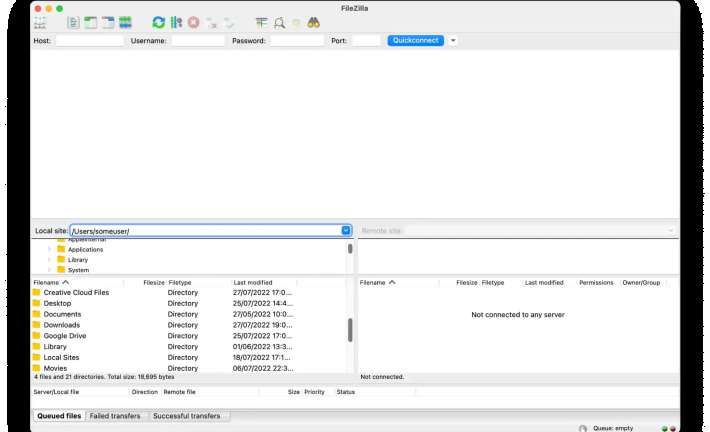Toggle the local directory tree icon

pyautogui.click(x=91, y=23)
